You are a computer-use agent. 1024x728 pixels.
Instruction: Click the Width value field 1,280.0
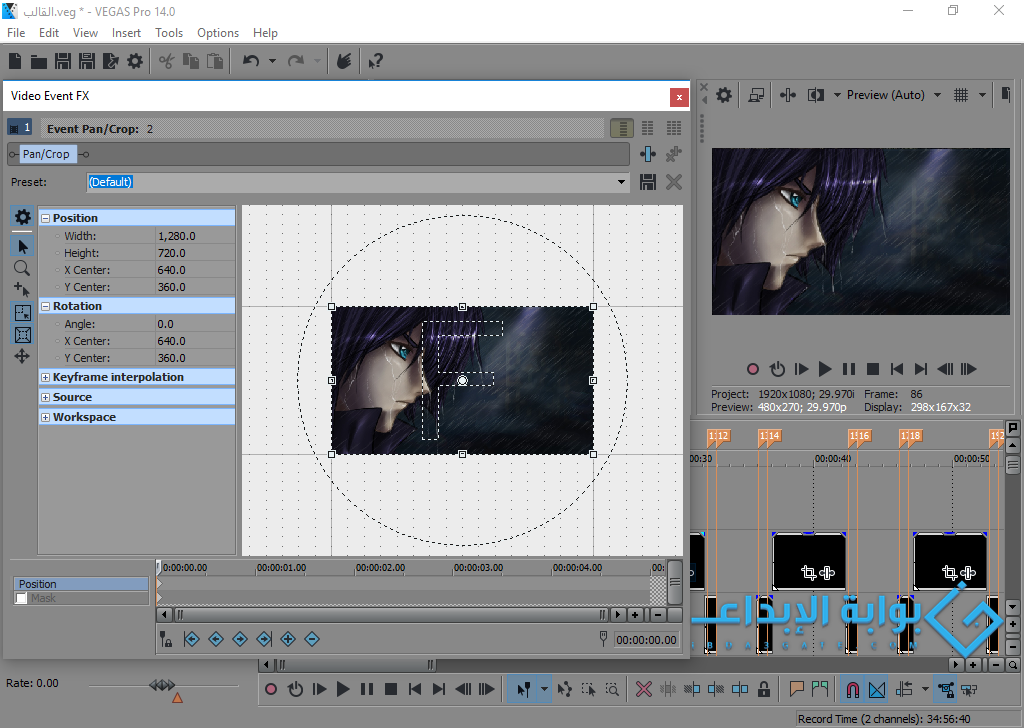[195, 236]
